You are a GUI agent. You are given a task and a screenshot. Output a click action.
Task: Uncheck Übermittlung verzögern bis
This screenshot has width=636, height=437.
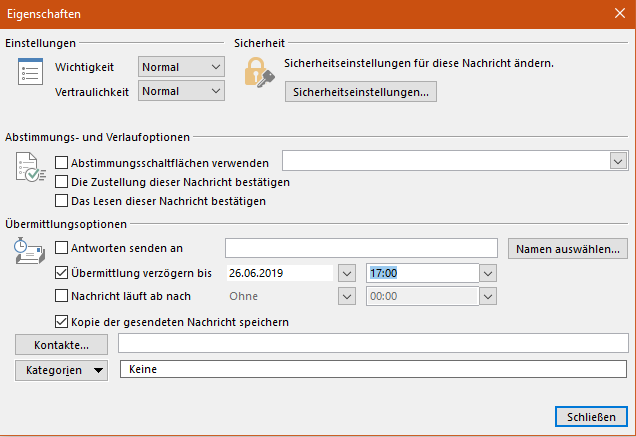[62, 272]
